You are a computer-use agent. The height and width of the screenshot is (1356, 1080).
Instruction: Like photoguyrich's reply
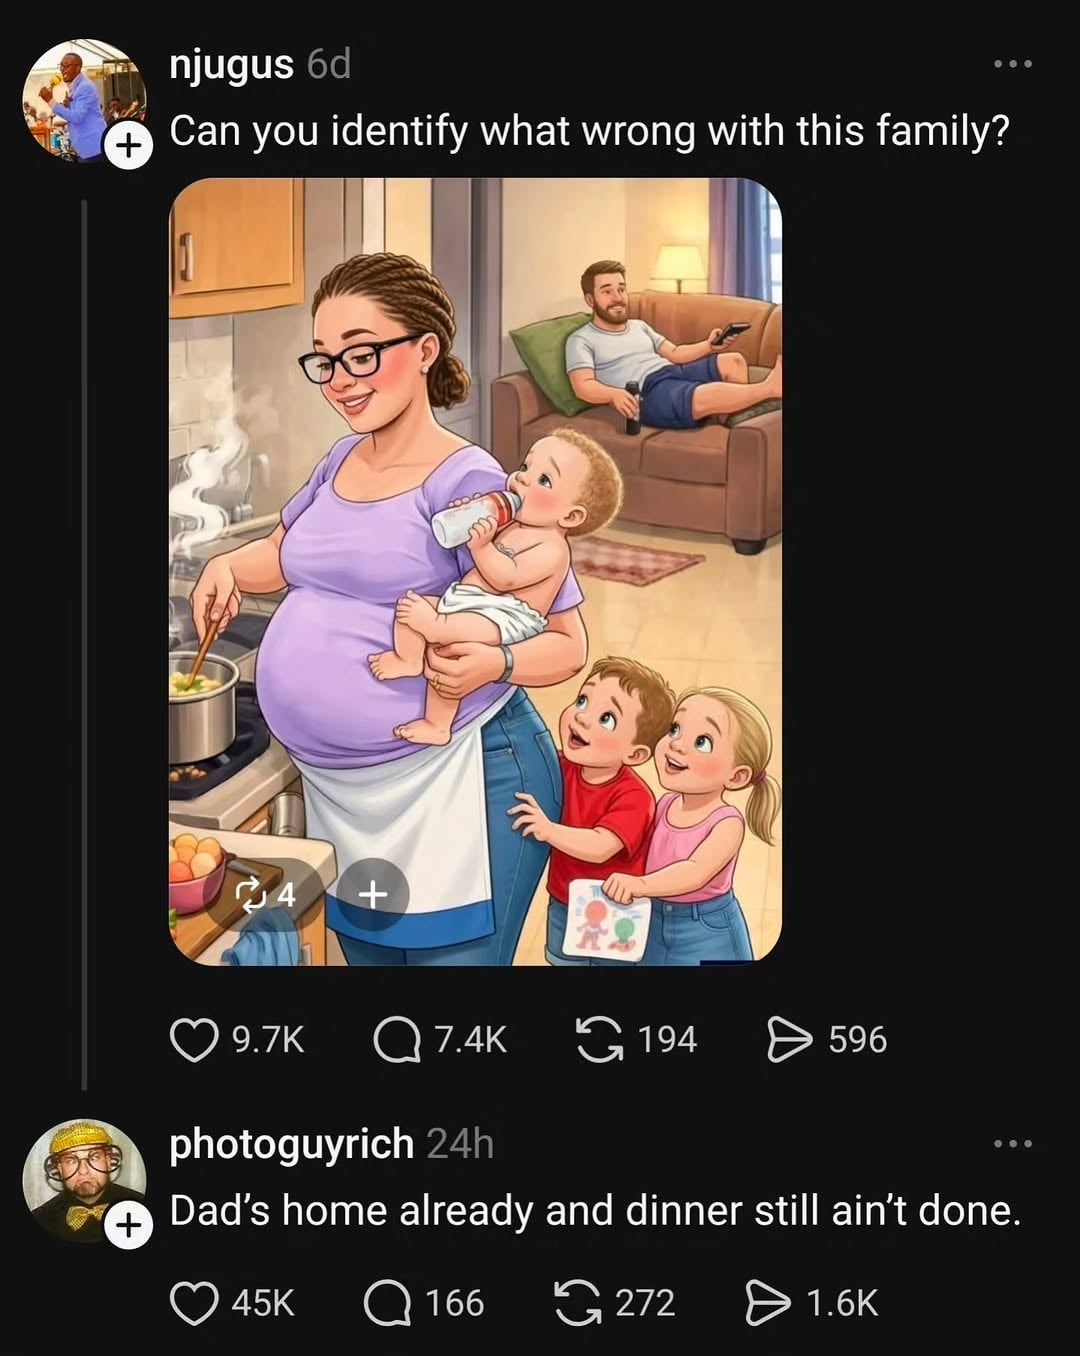[194, 1303]
